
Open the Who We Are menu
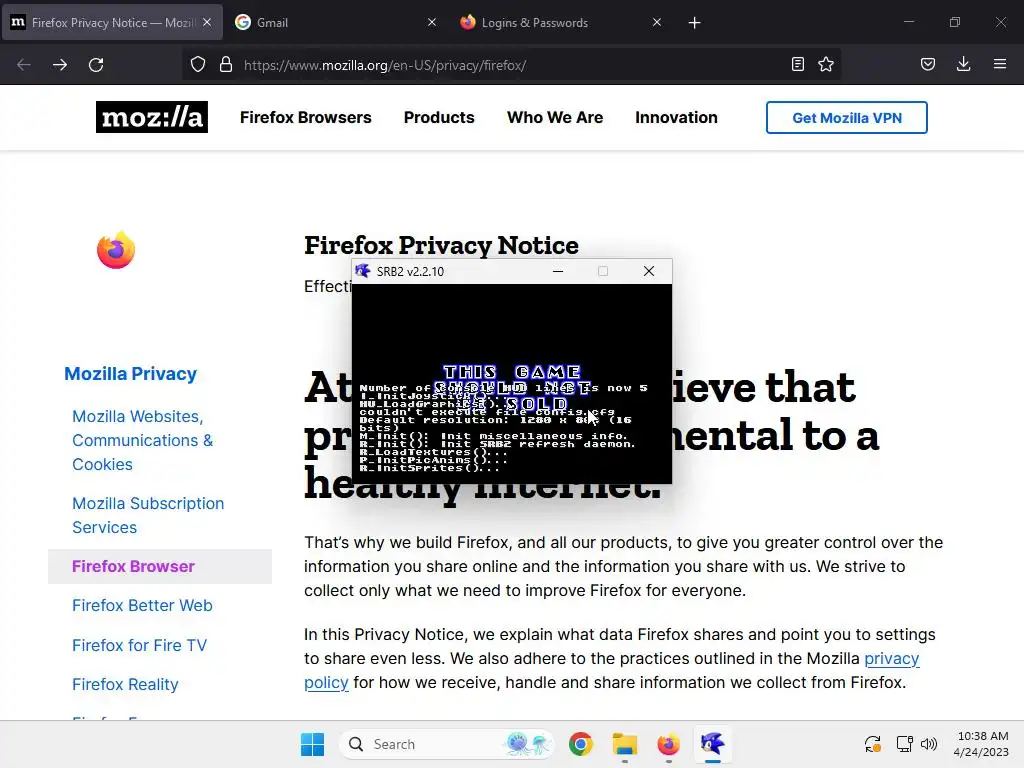pyautogui.click(x=555, y=118)
